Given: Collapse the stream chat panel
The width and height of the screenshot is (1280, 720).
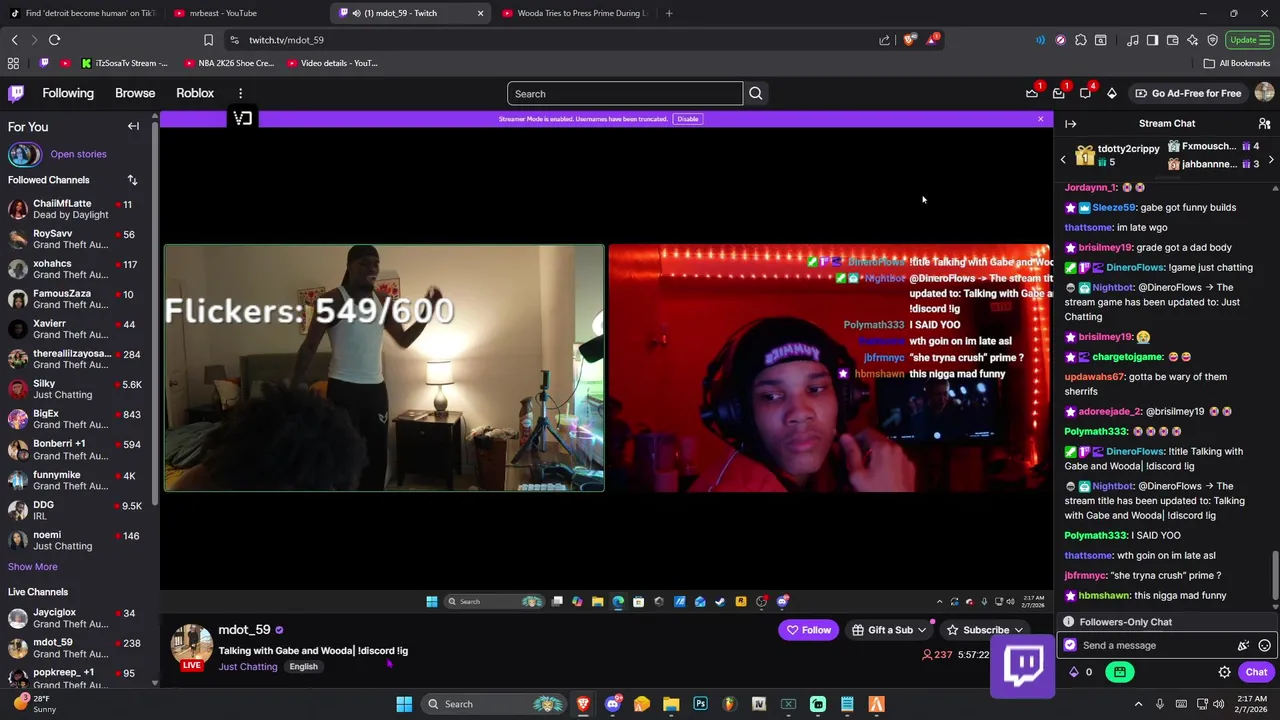Looking at the screenshot, I should pyautogui.click(x=1071, y=124).
